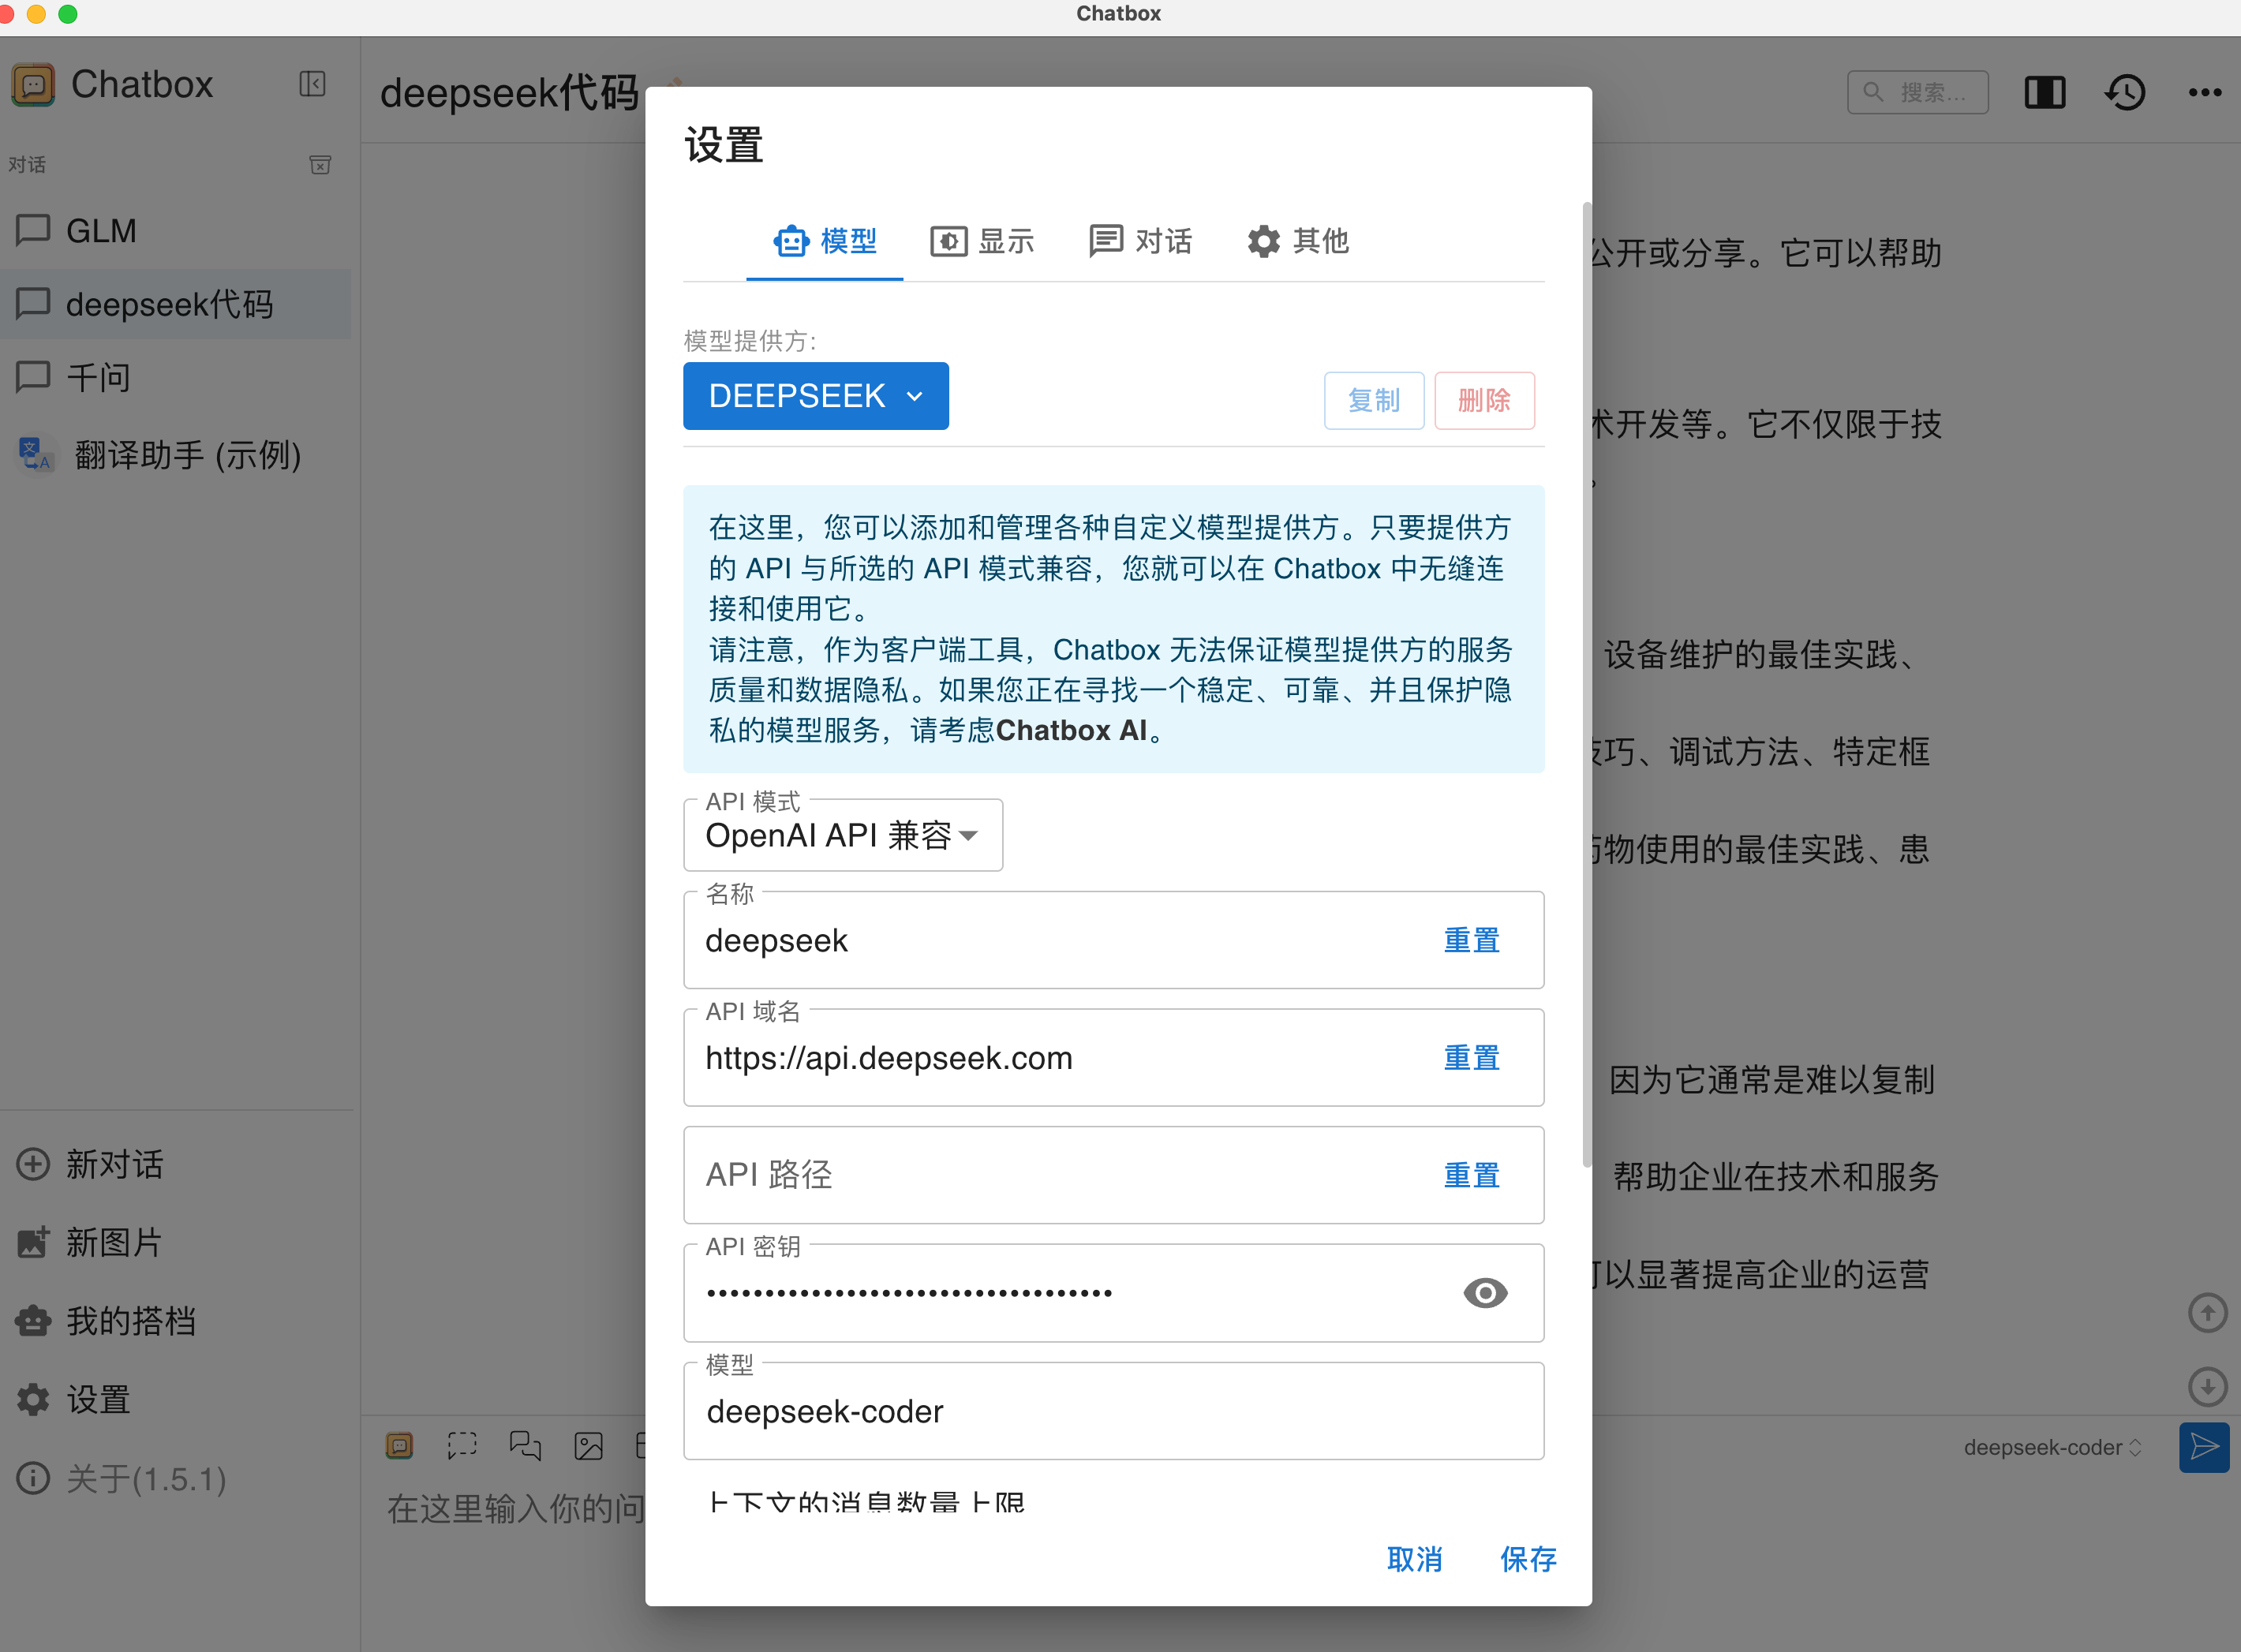
Task: Click 保存 to save settings
Action: pyautogui.click(x=1528, y=1559)
